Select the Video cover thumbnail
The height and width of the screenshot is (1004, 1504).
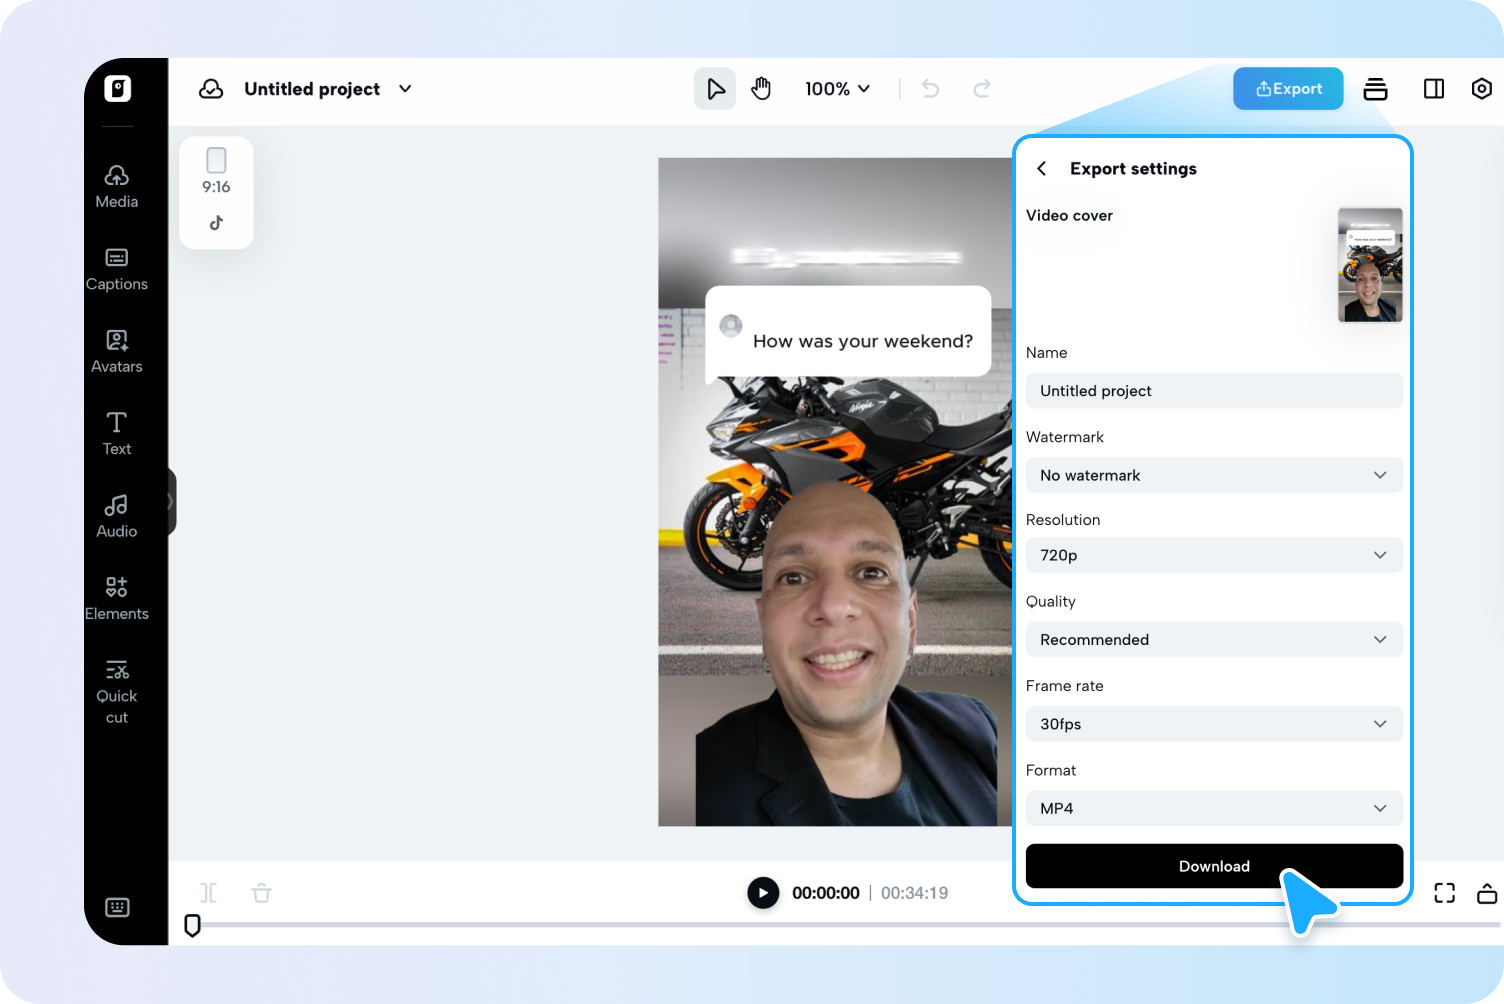point(1370,265)
